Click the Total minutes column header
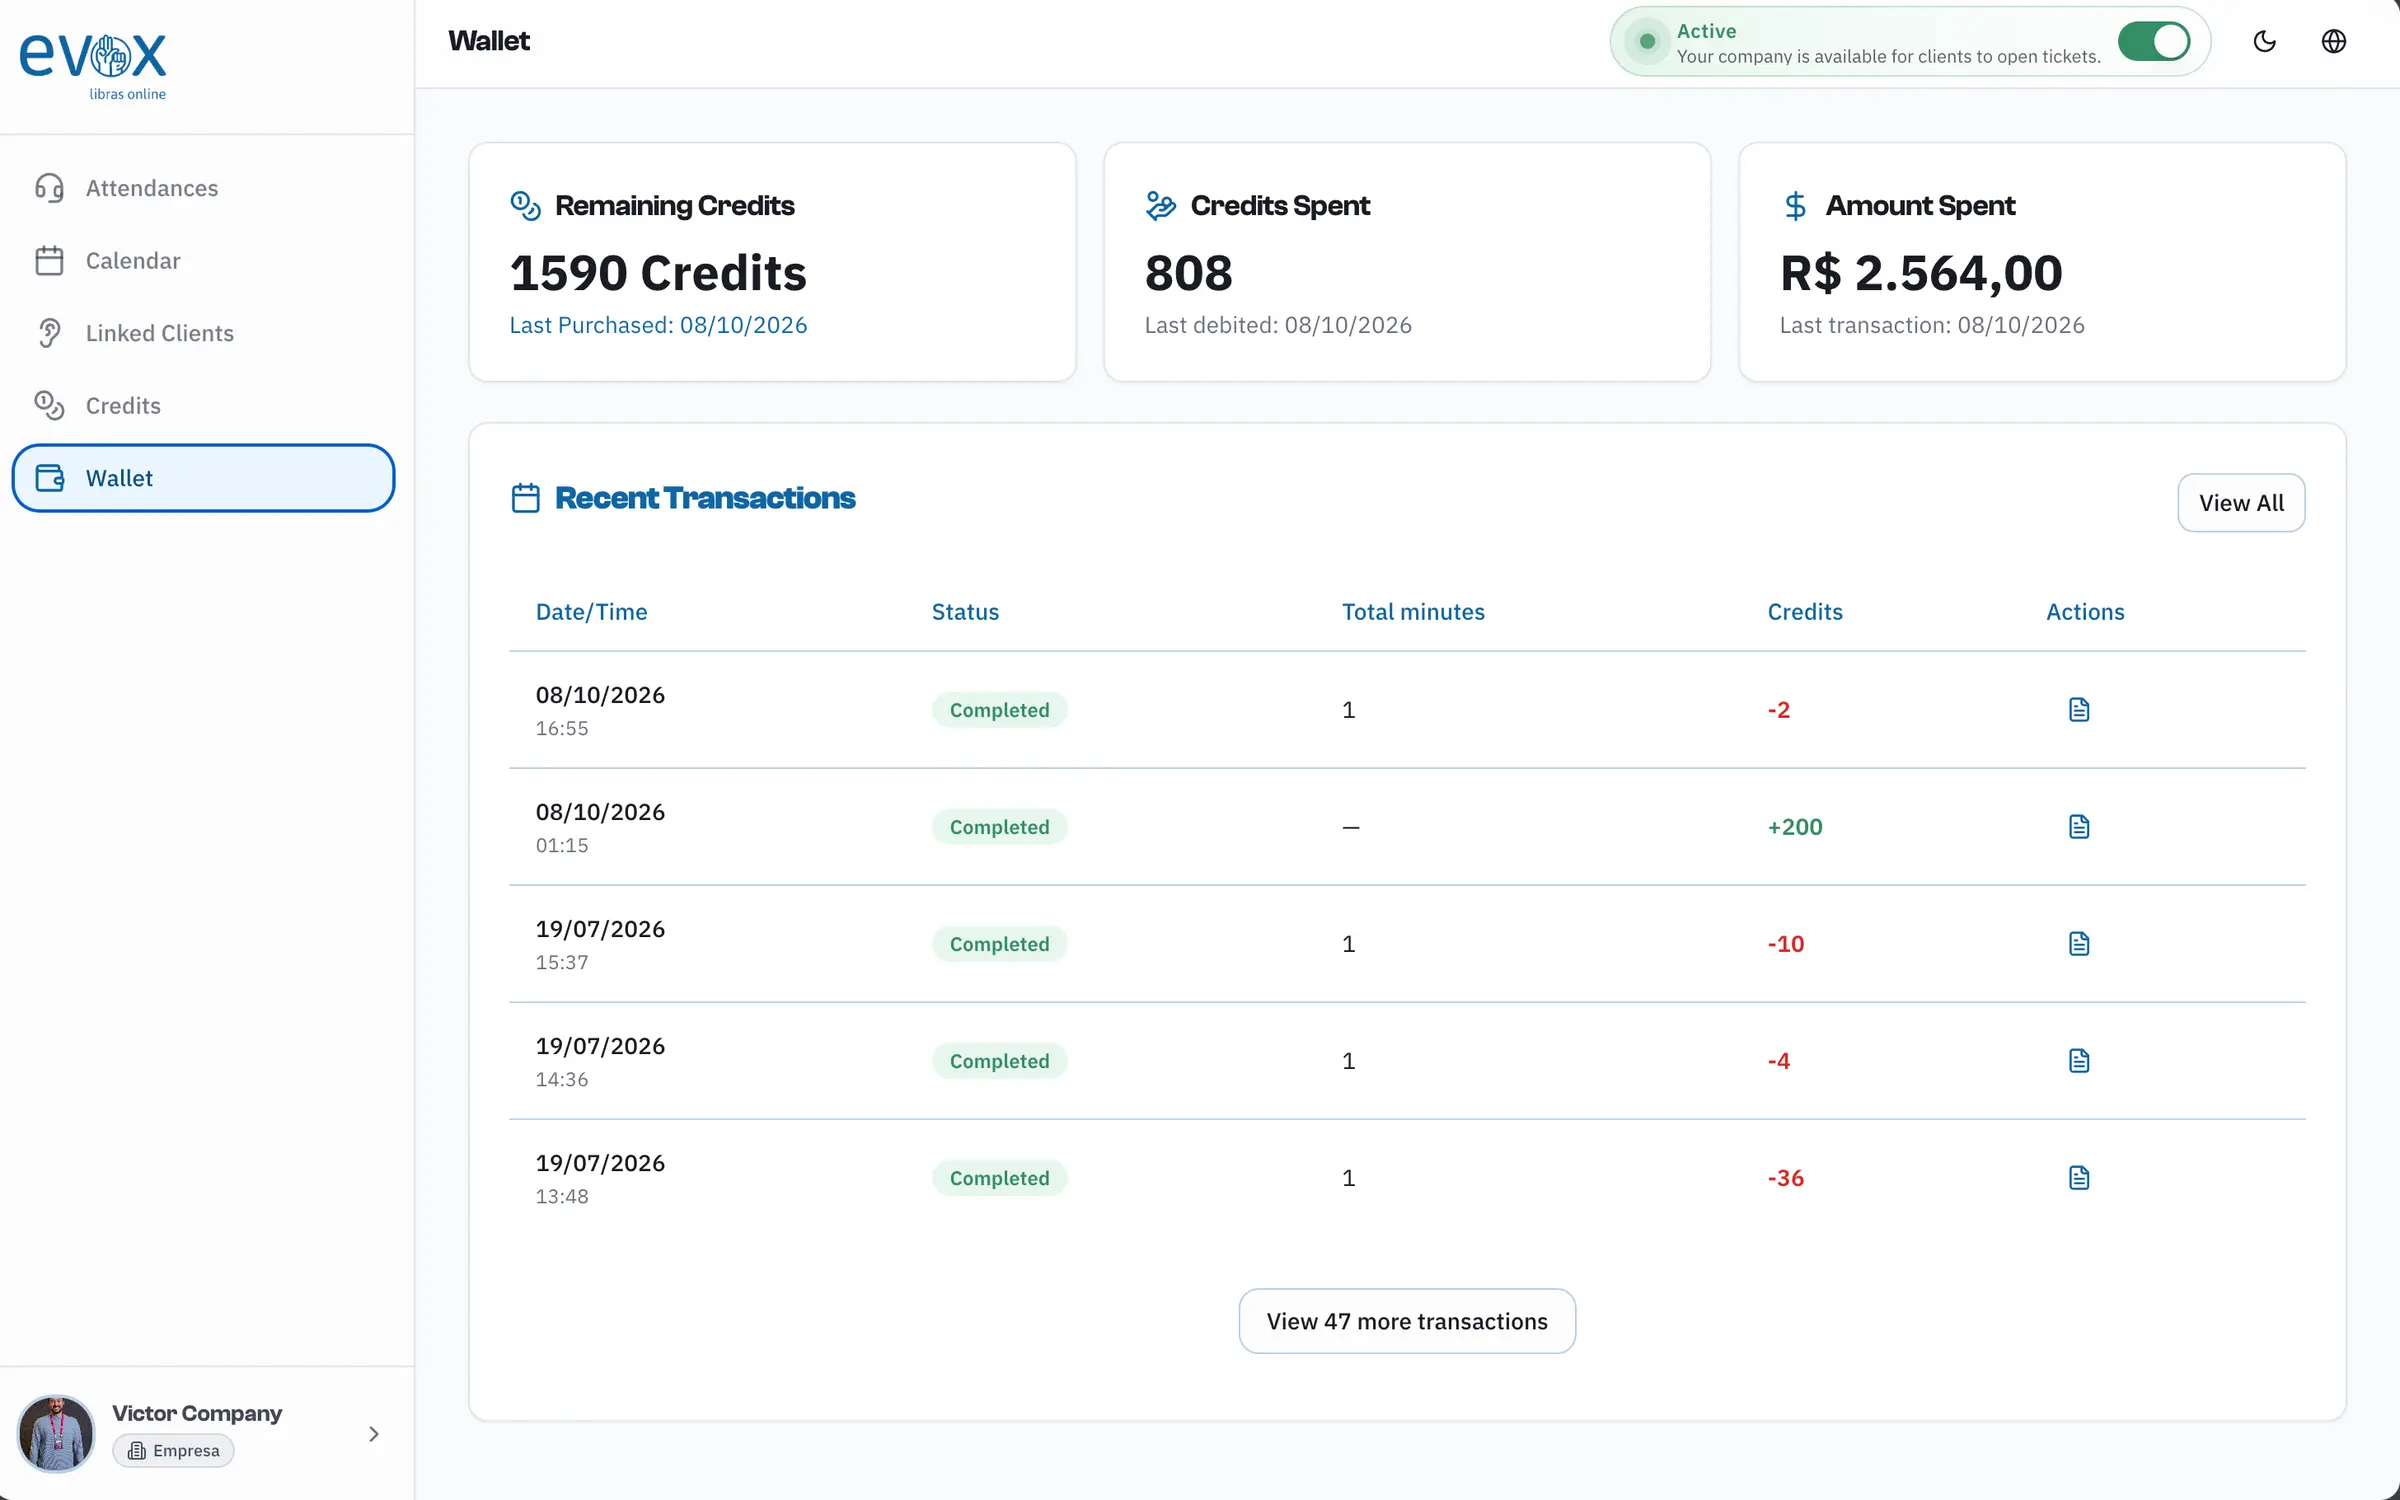This screenshot has width=2400, height=1500. (x=1413, y=612)
